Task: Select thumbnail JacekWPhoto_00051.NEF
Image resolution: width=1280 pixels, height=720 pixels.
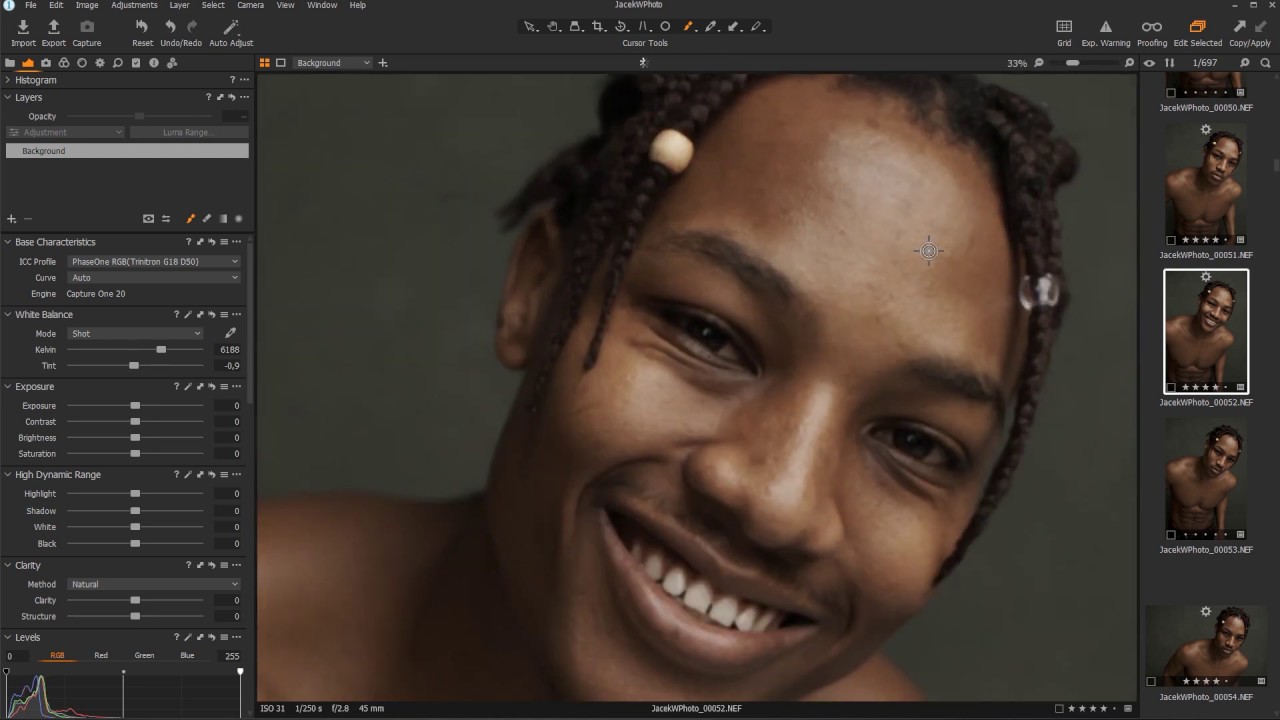Action: tap(1206, 185)
